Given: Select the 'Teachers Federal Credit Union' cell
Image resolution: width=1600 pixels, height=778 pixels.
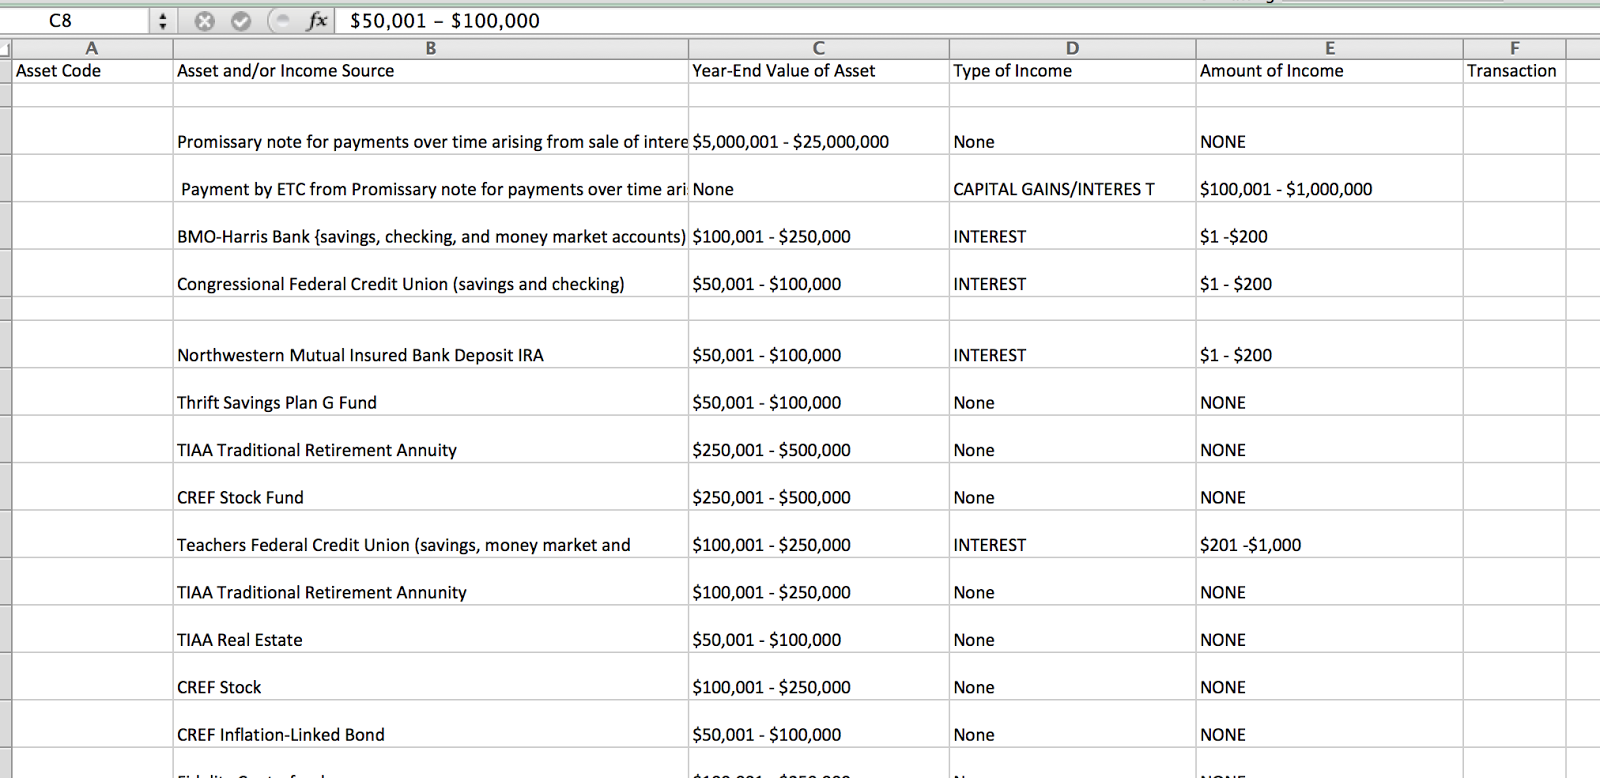Looking at the screenshot, I should tap(431, 534).
